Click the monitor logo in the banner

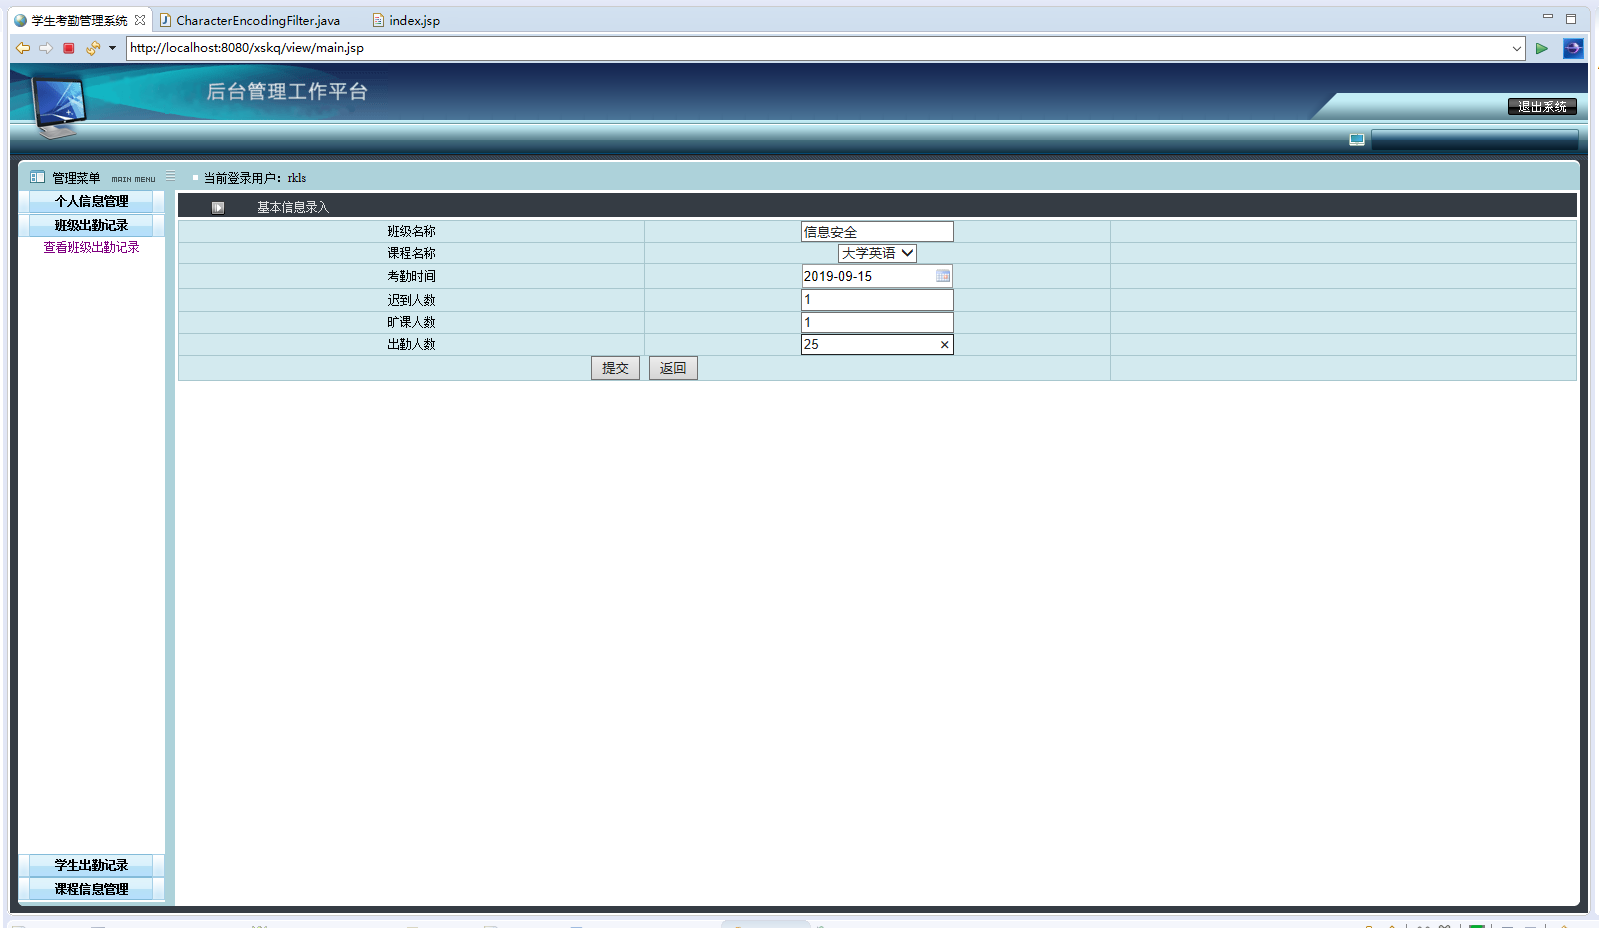pyautogui.click(x=59, y=106)
